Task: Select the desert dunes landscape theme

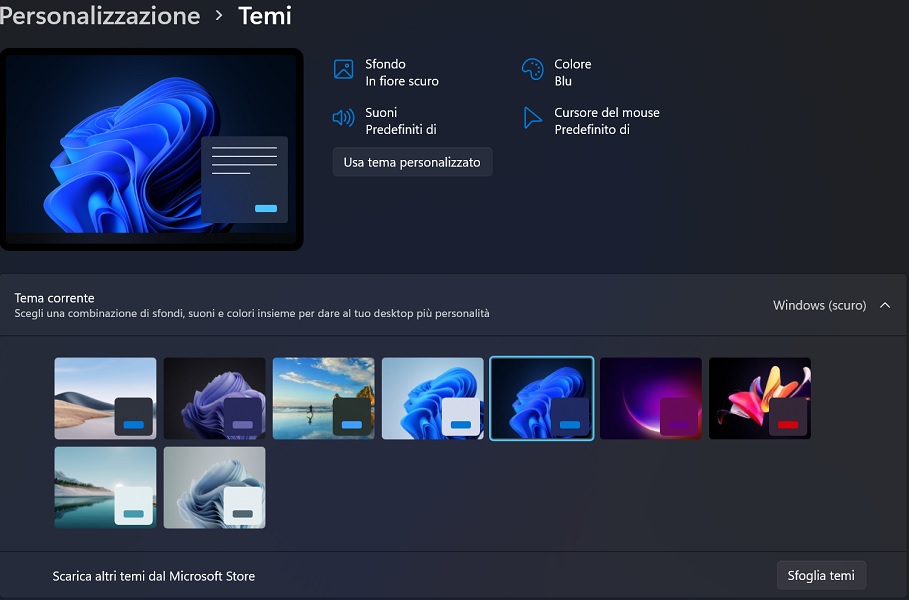Action: pyautogui.click(x=105, y=398)
